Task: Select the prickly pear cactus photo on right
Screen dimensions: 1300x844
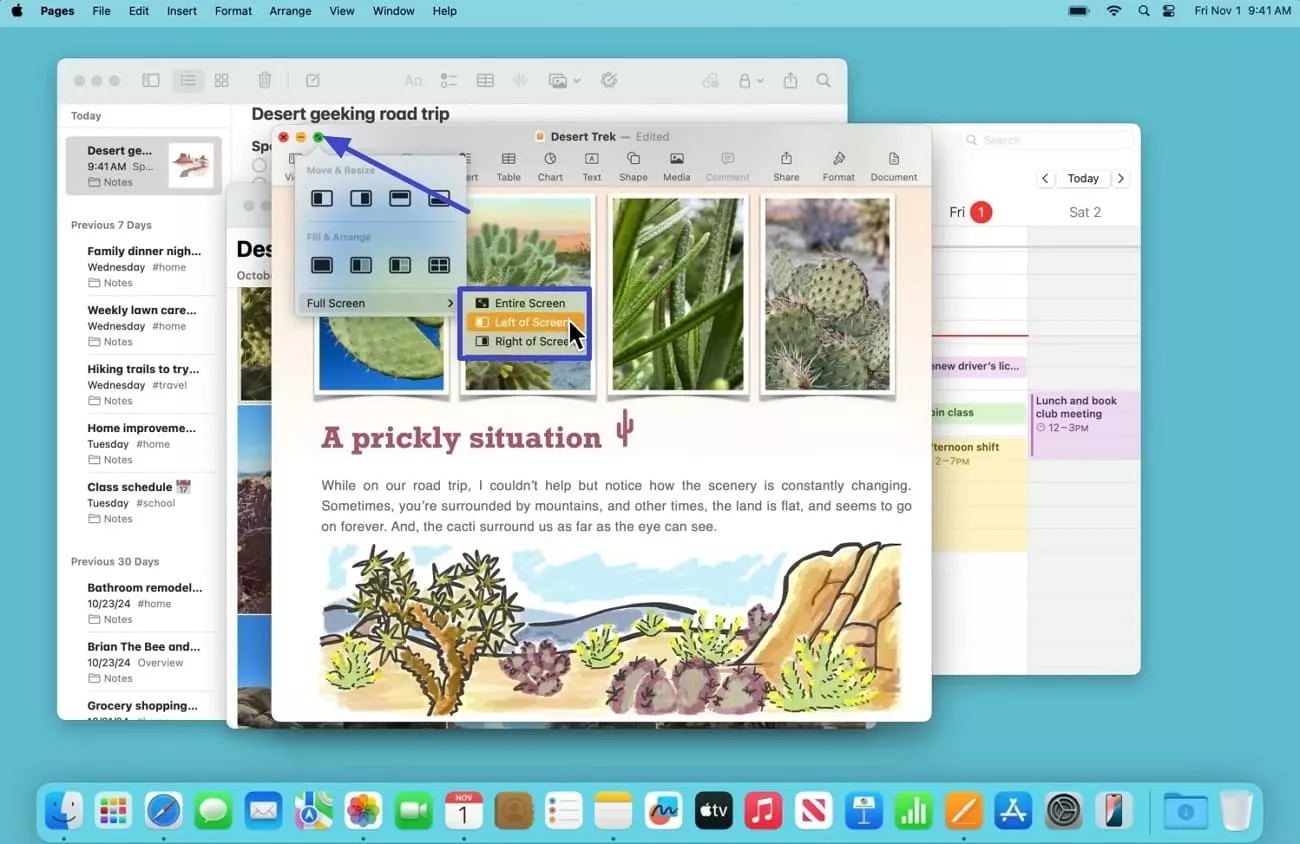Action: 827,293
